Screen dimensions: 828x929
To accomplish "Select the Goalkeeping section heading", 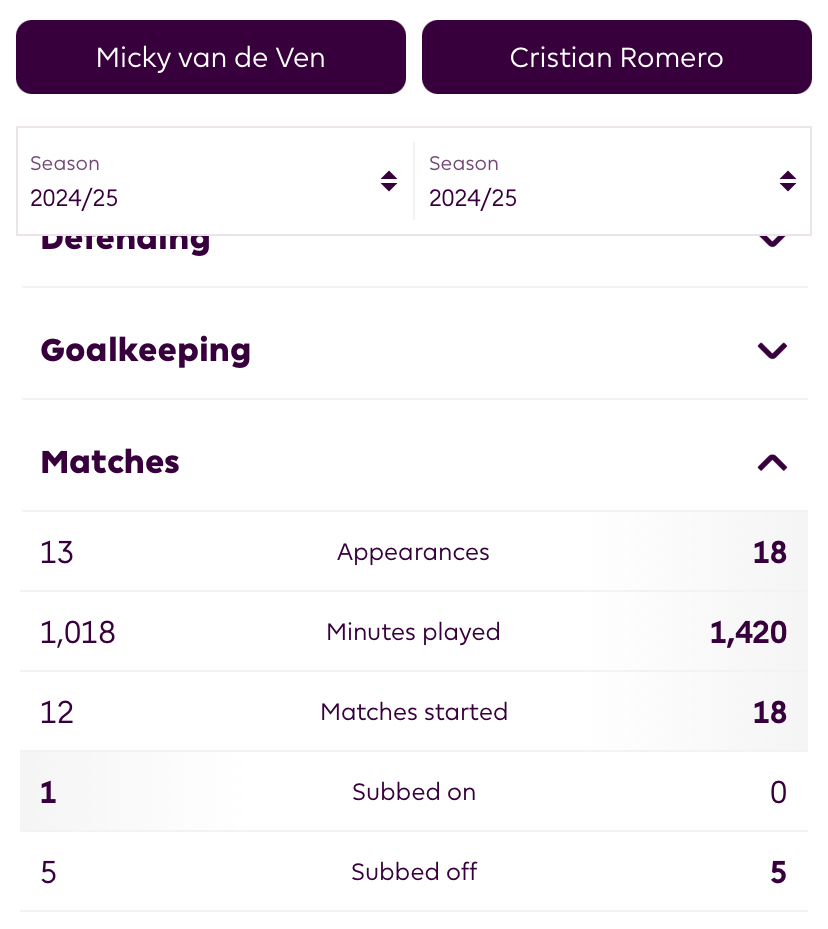I will (146, 350).
